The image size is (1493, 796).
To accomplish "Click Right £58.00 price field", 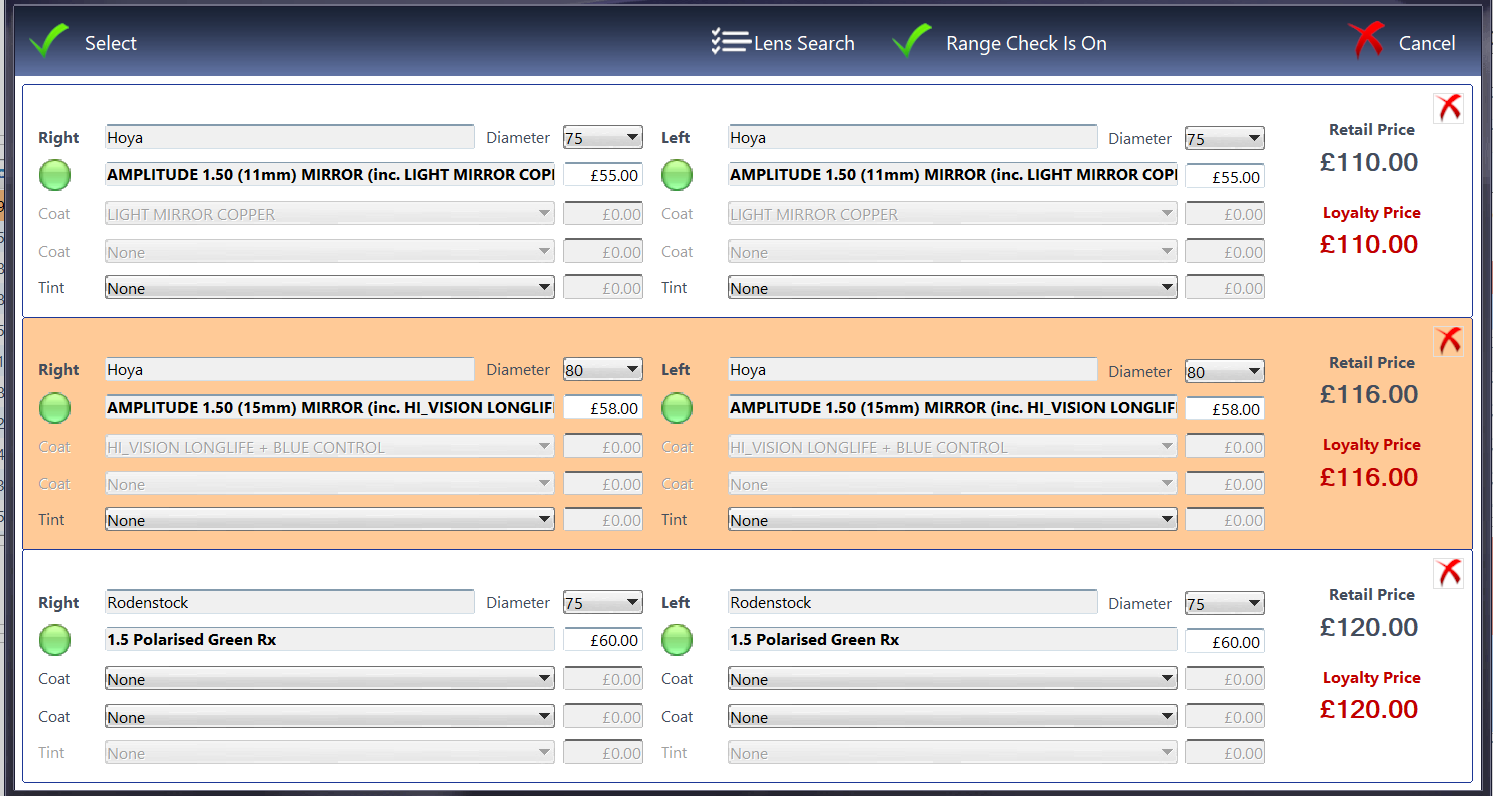I will tap(603, 408).
